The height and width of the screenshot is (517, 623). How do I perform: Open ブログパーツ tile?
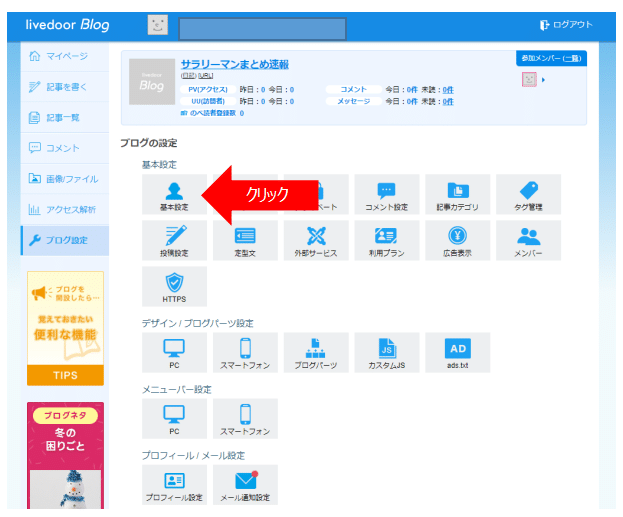316,352
